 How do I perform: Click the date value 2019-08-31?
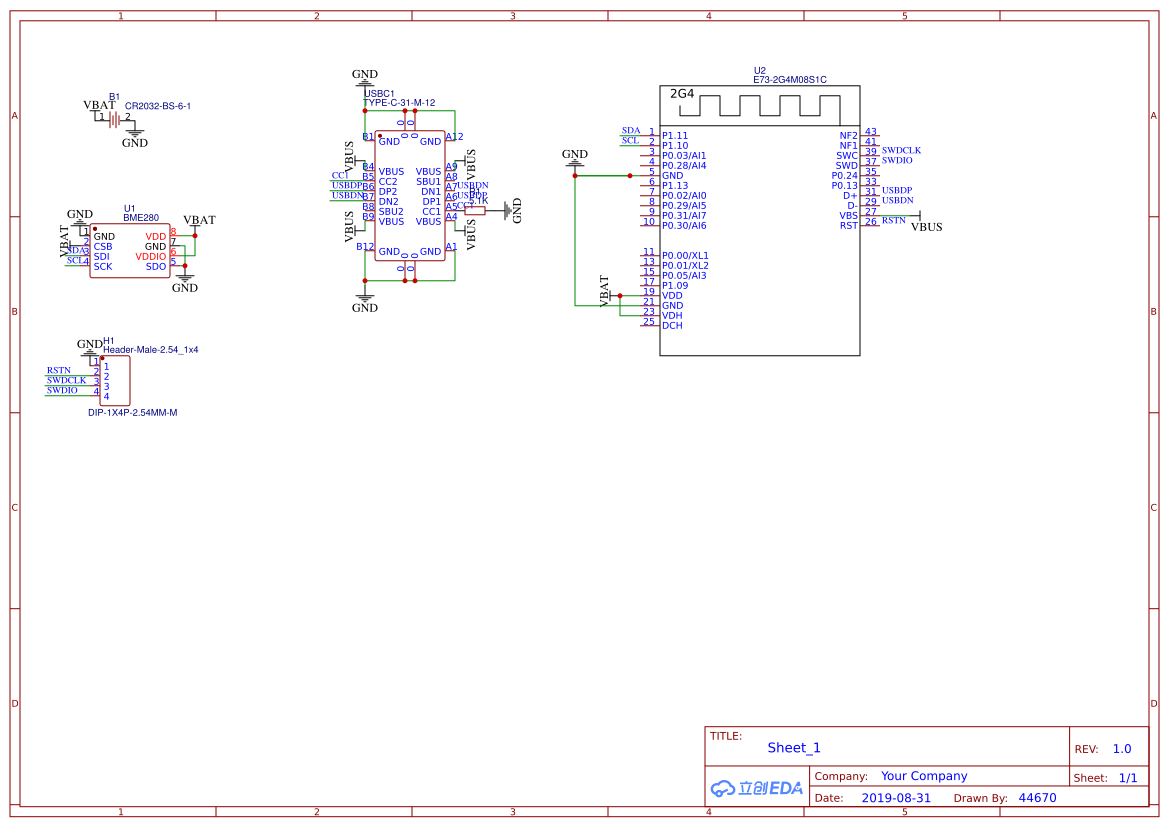896,798
